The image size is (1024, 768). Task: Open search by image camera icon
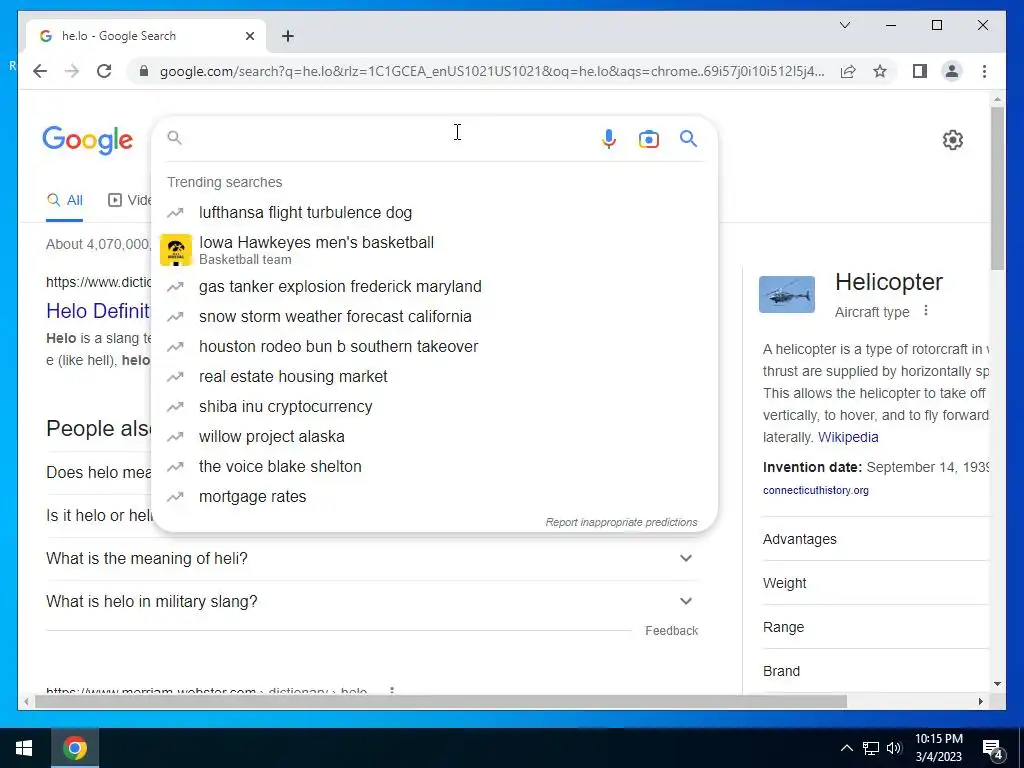(x=648, y=139)
